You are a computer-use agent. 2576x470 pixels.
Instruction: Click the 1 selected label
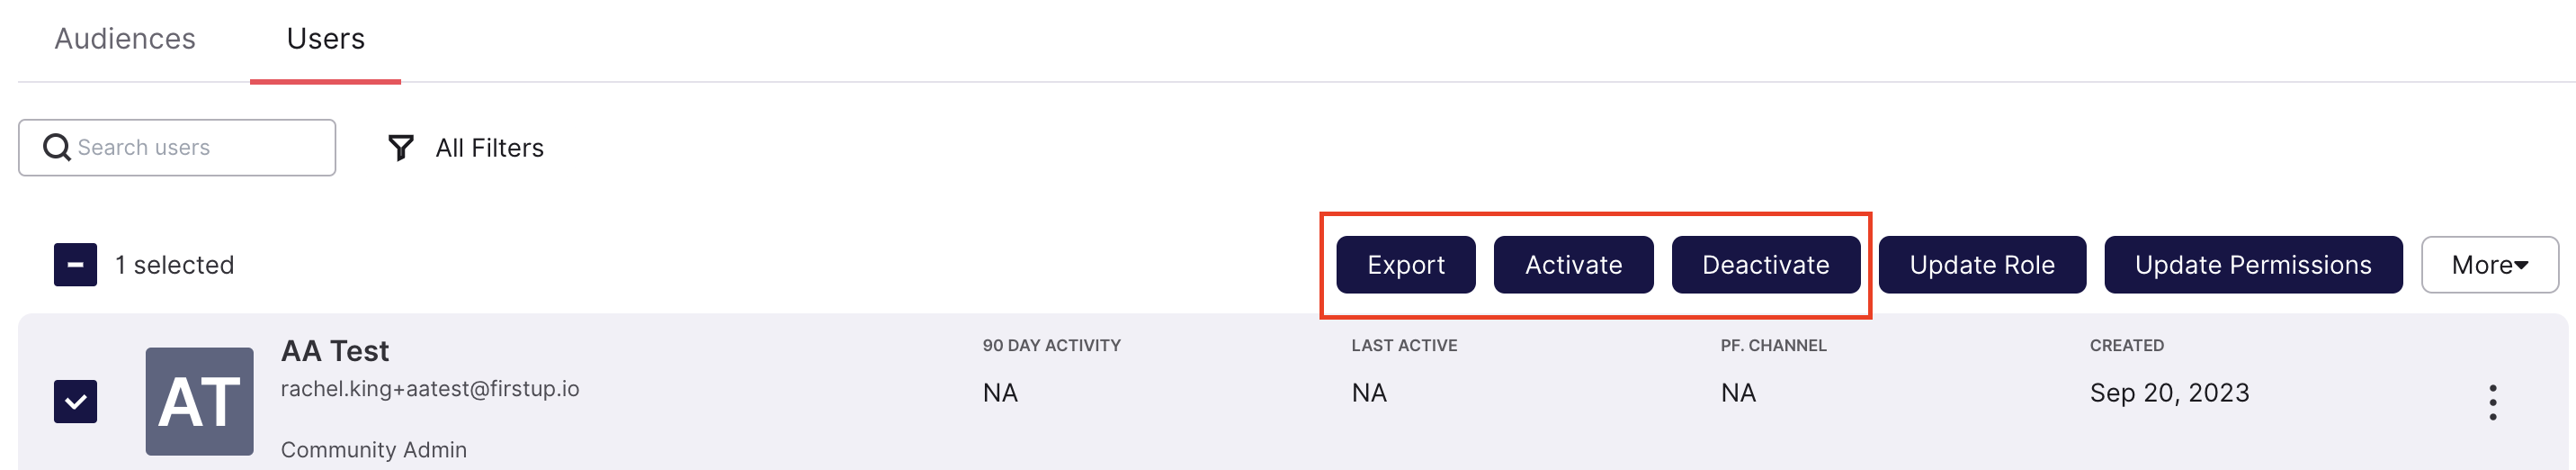click(x=174, y=265)
